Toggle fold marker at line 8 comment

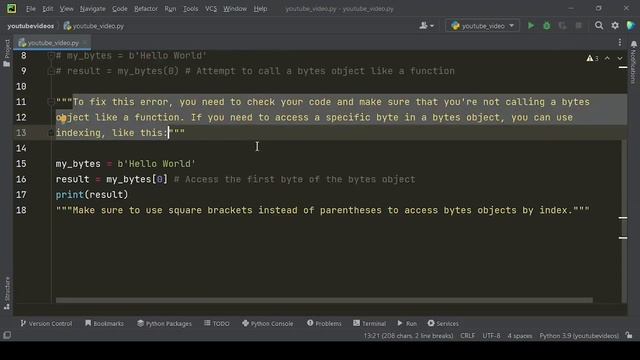(51, 56)
